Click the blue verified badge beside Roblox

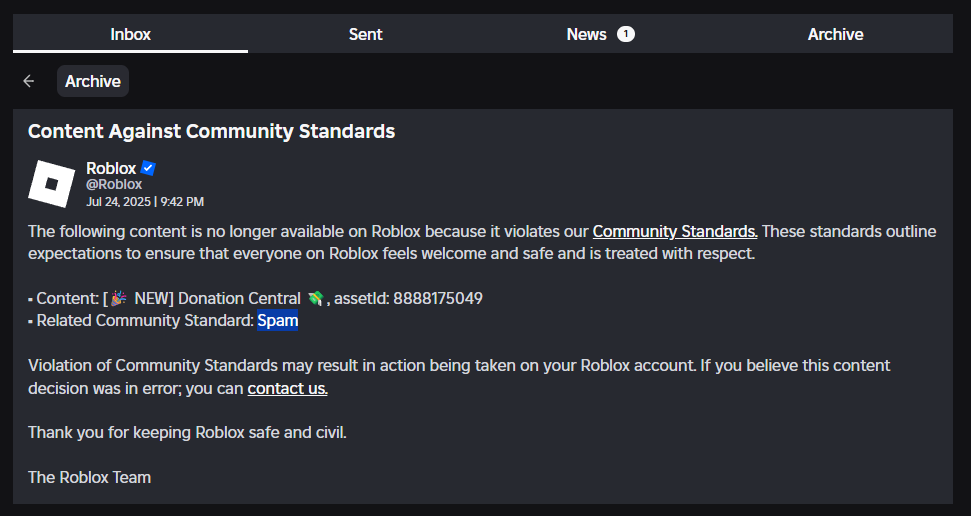(148, 168)
